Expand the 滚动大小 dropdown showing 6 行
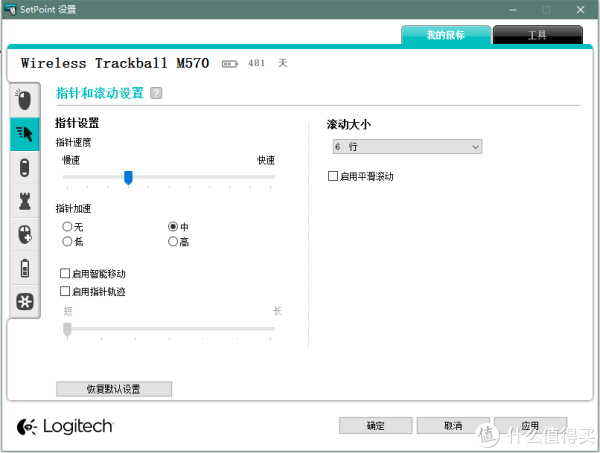Screen dimensions: 600x453 coord(405,147)
